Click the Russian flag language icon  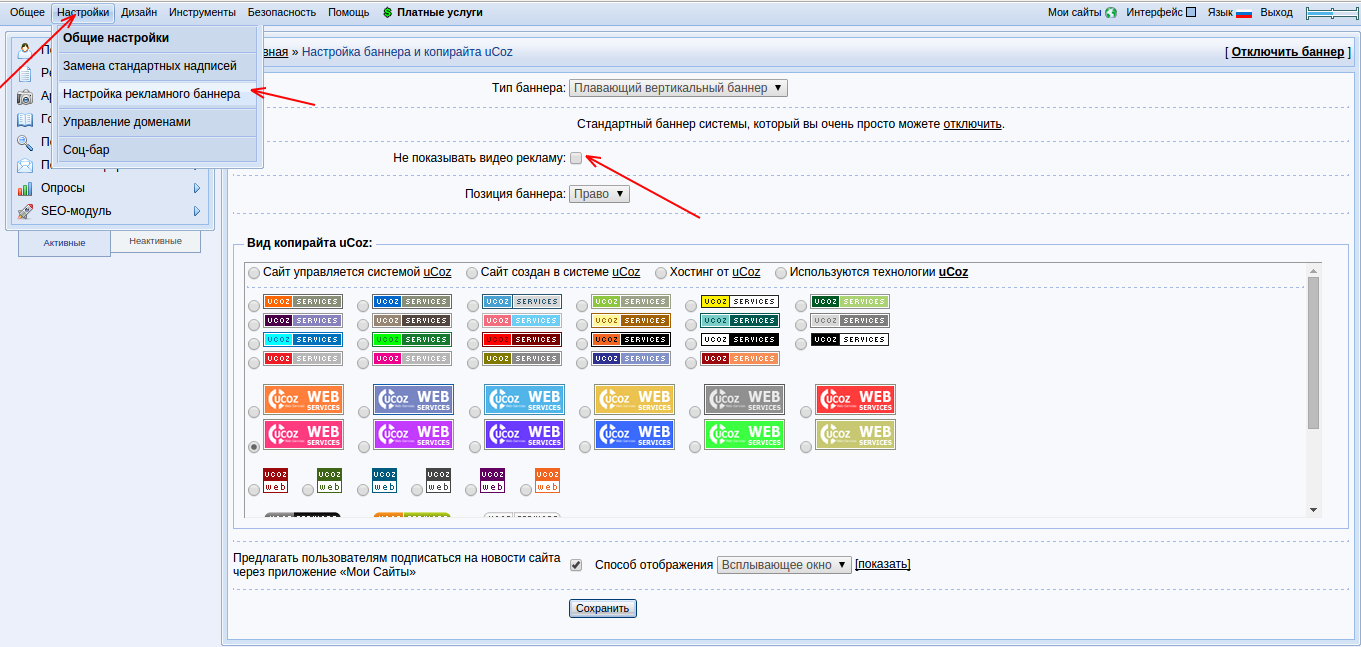click(1244, 13)
